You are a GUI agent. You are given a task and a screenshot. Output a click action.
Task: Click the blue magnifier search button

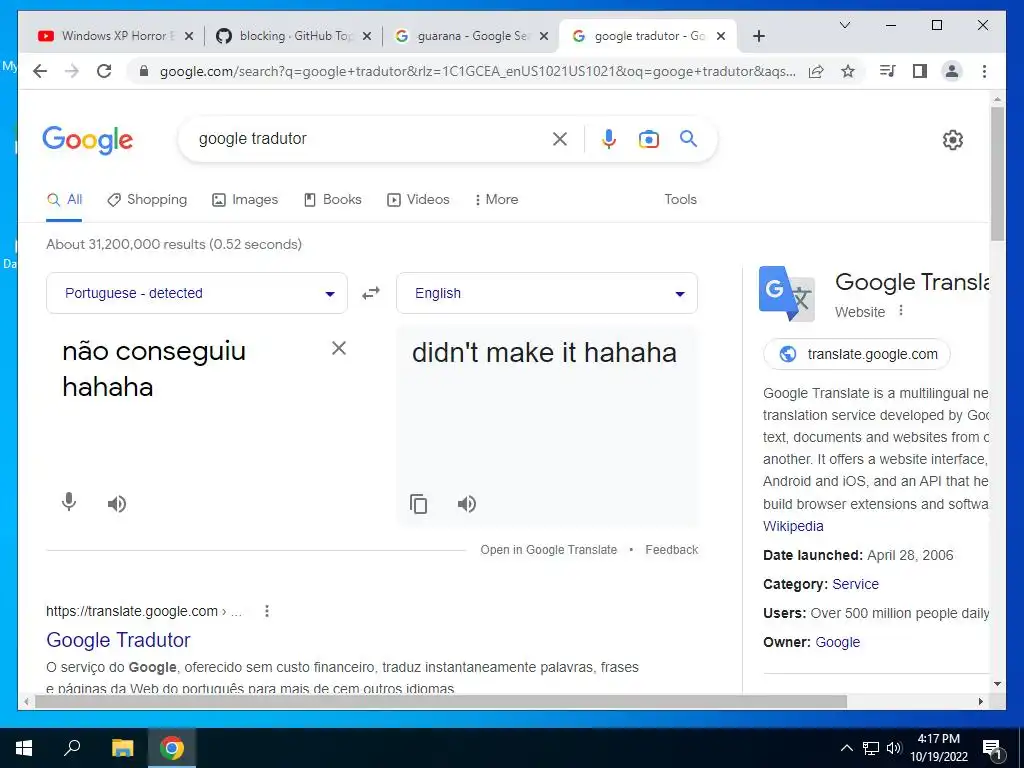point(688,138)
